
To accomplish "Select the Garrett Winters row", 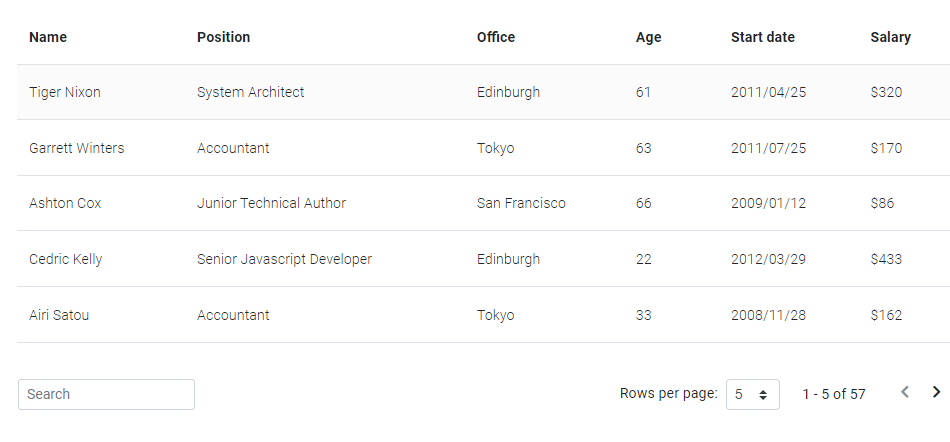I will [x=483, y=148].
